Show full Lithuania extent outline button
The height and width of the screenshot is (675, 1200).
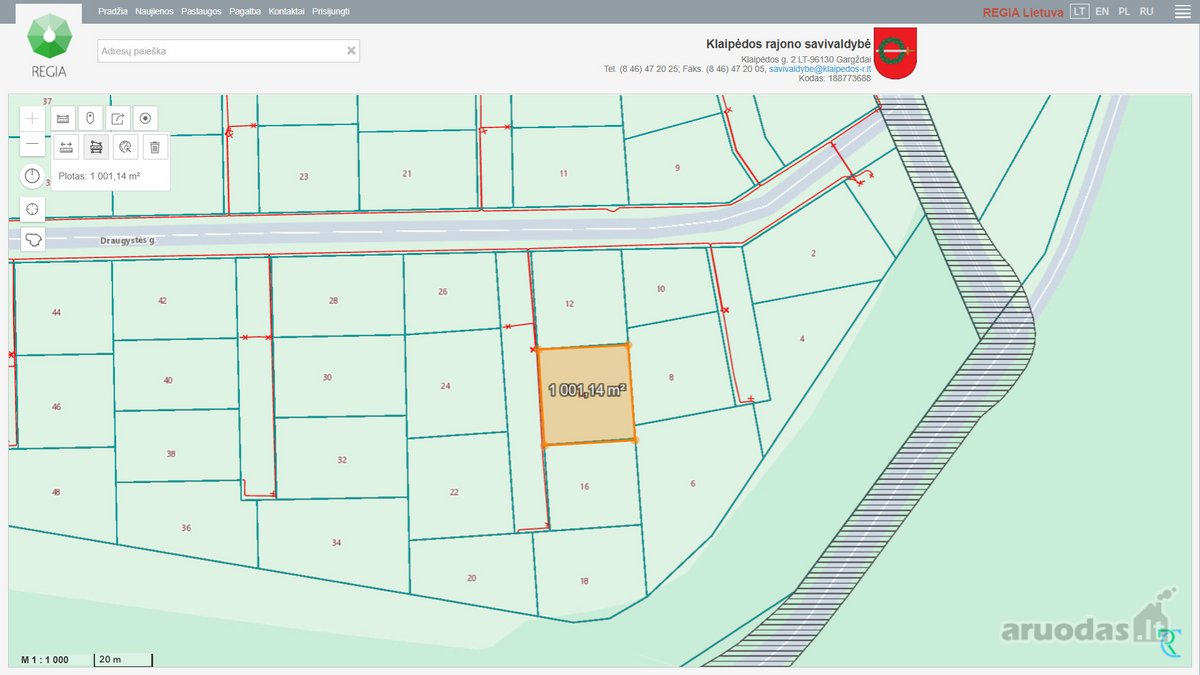(x=33, y=240)
